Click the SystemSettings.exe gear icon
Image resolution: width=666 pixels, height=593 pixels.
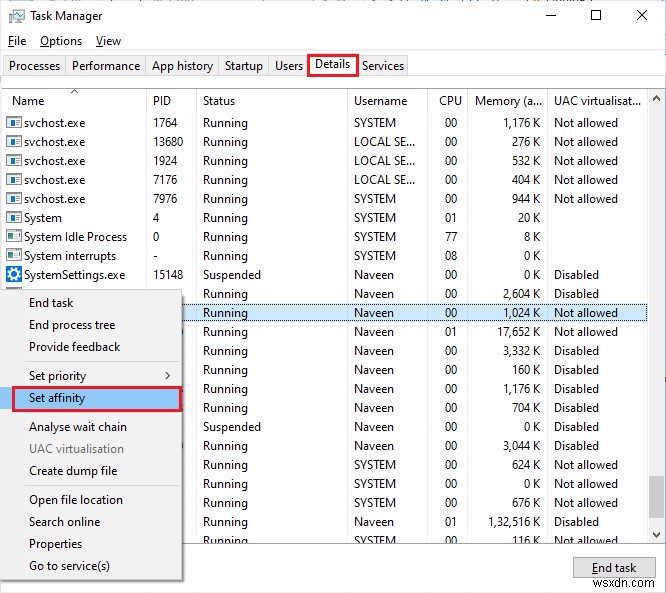(x=14, y=274)
